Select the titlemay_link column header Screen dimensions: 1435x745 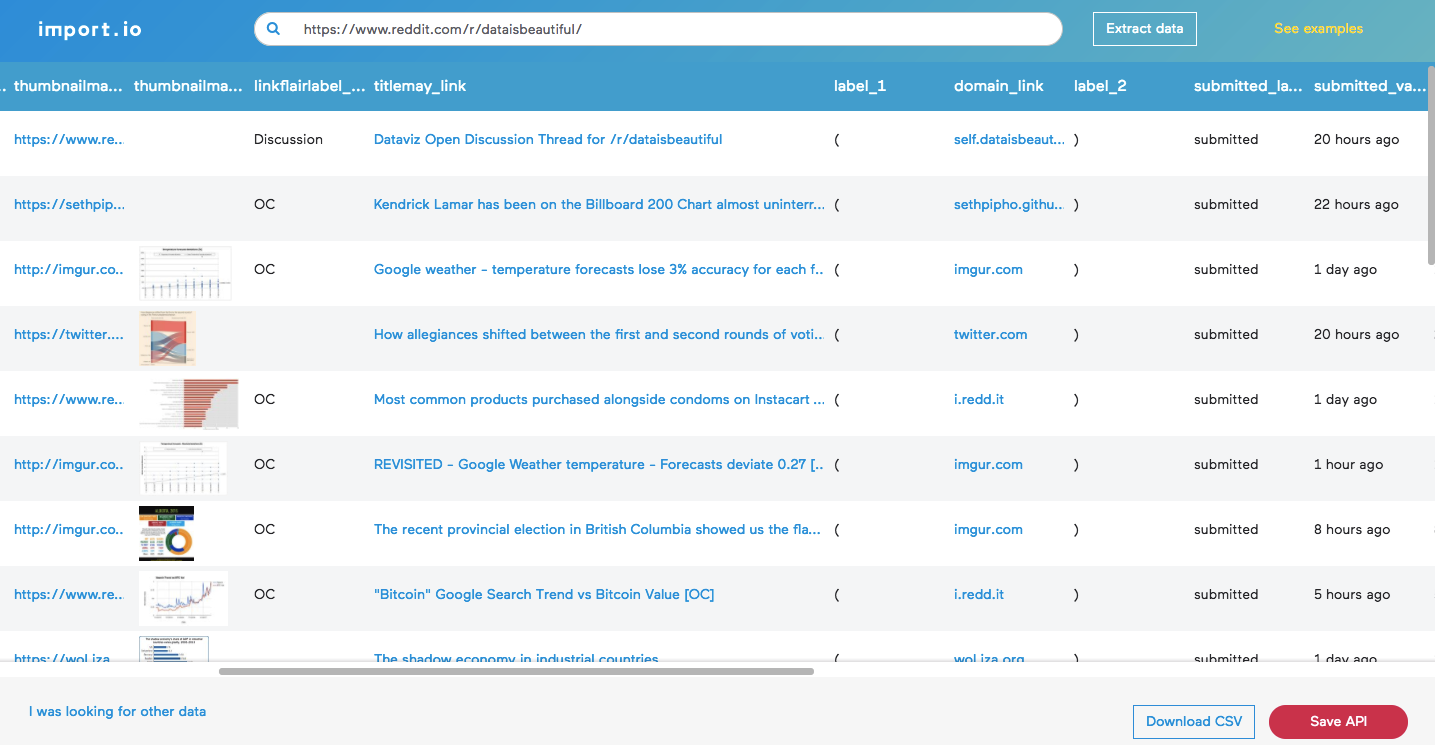pyautogui.click(x=420, y=86)
